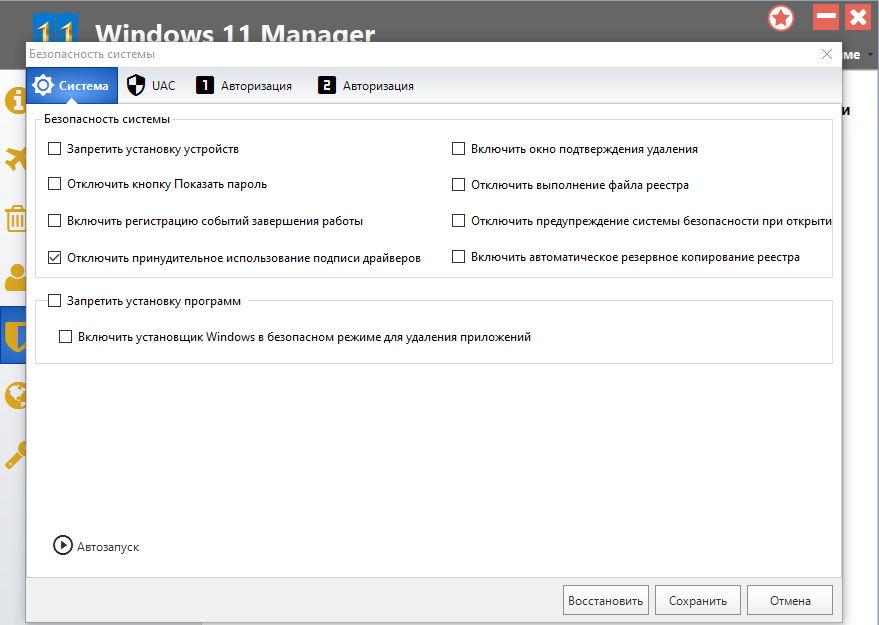Open the globe Network sidebar icon
This screenshot has height=625, width=879.
(x=16, y=395)
